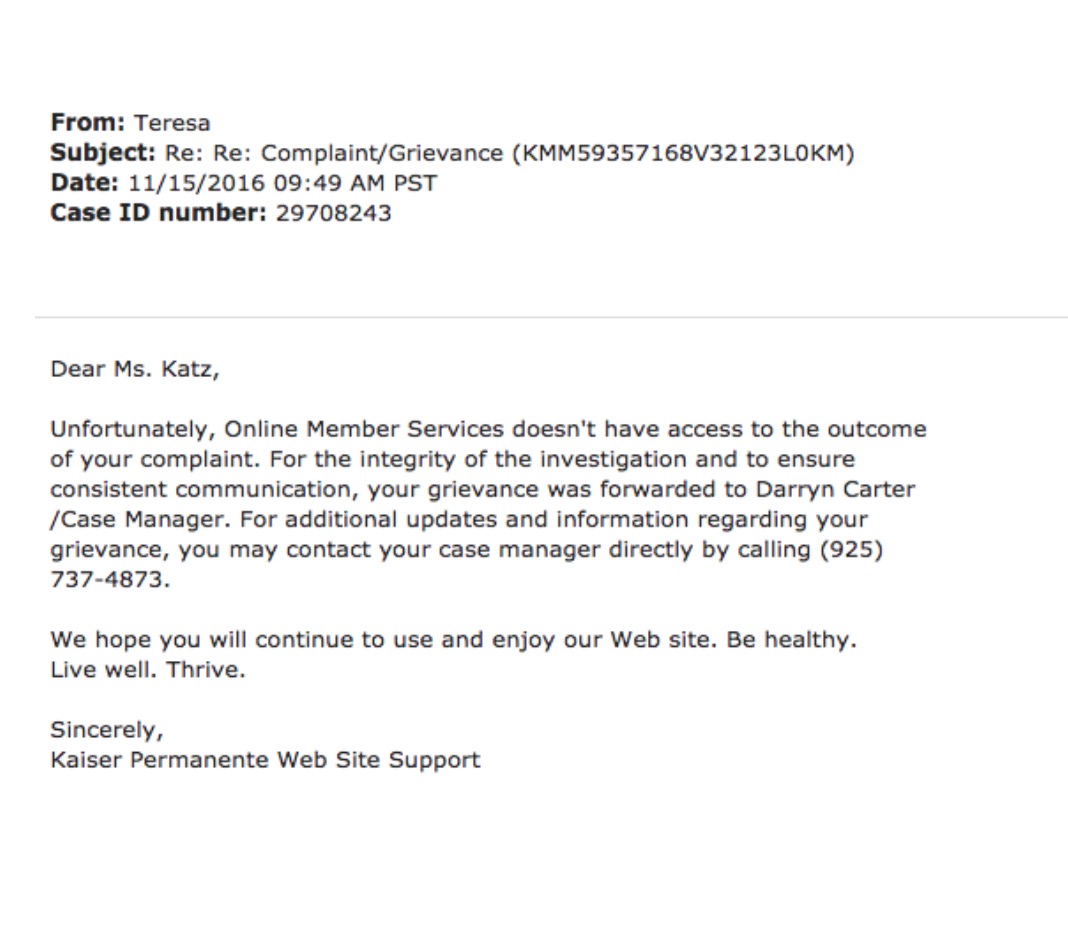Select the Subject line text Complaint/Grievance
This screenshot has width=1068, height=926.
382,154
